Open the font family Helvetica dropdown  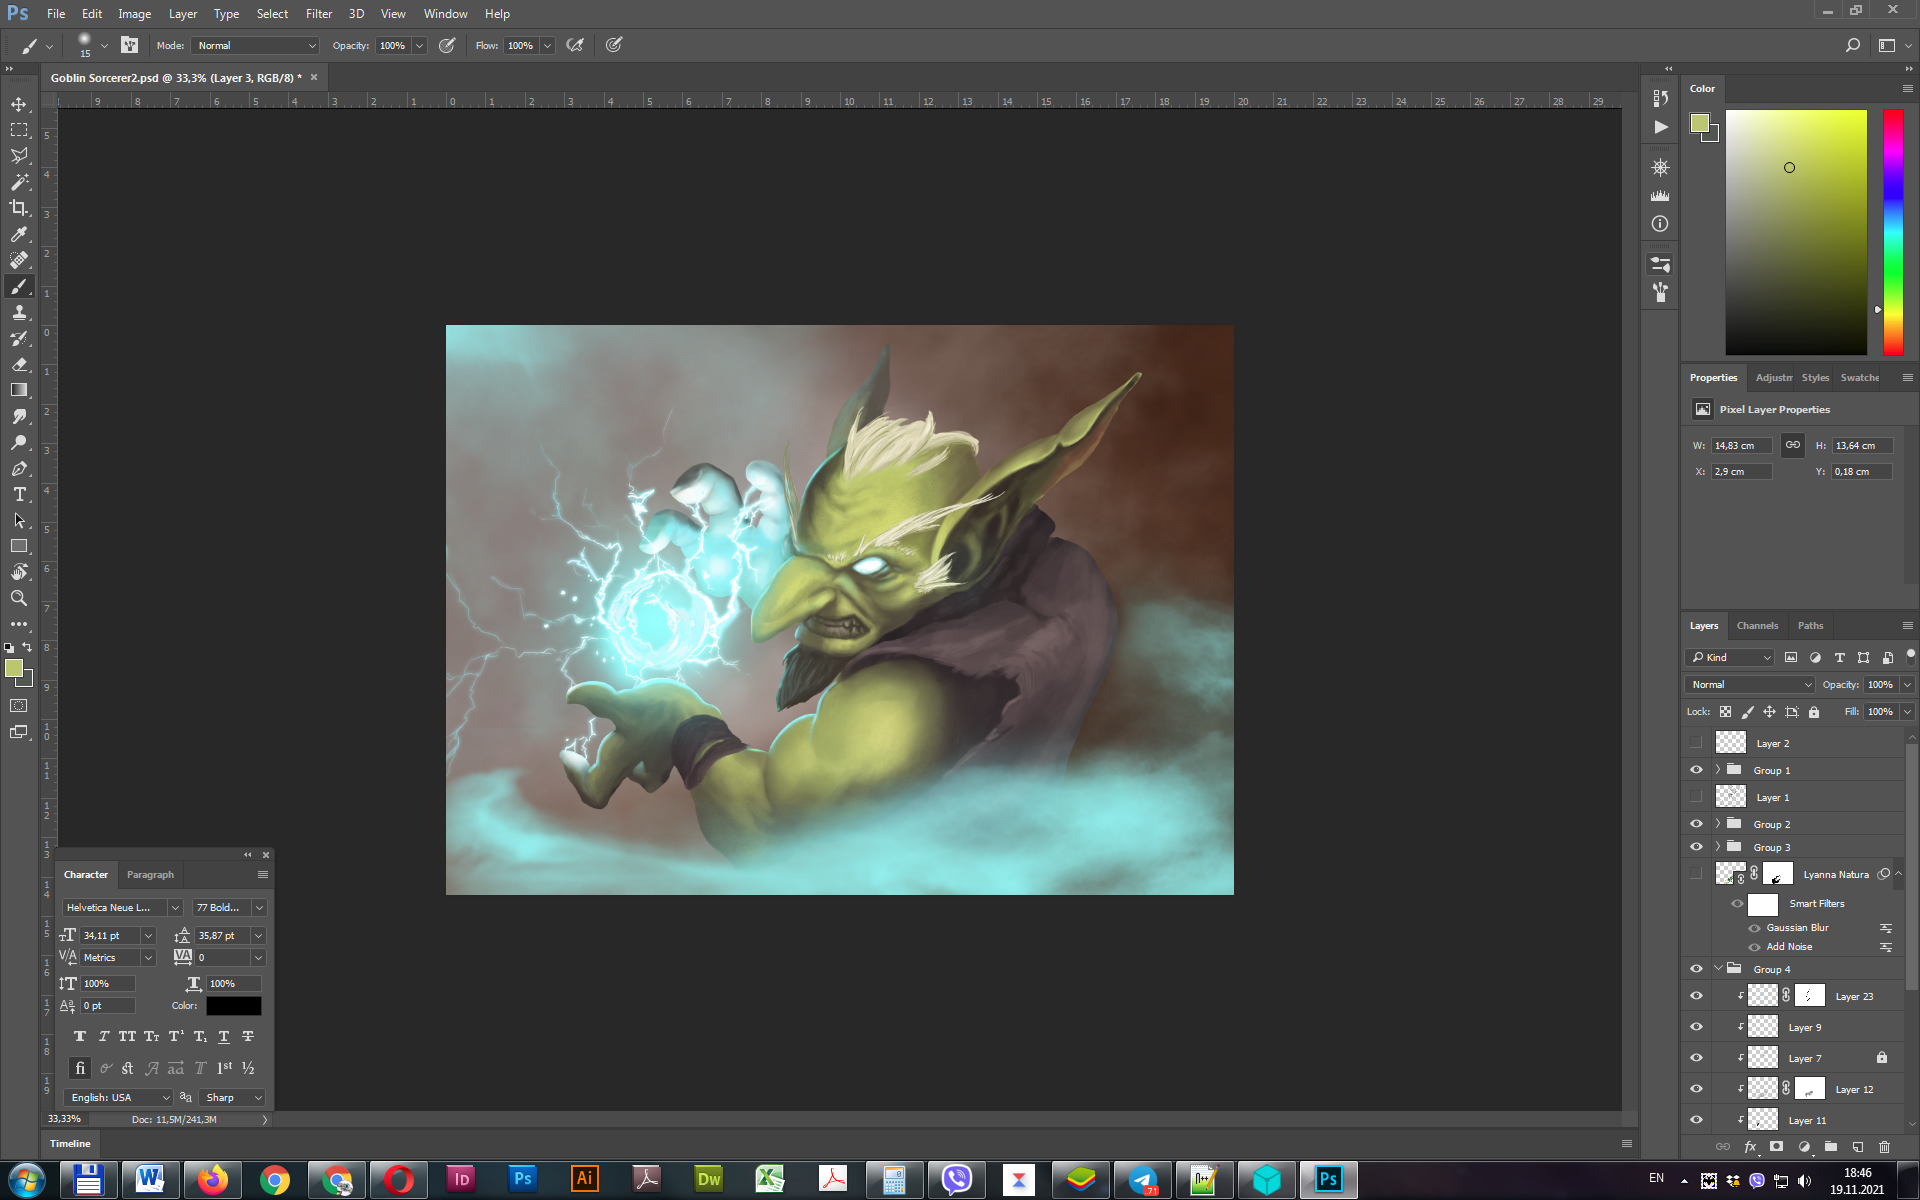click(123, 908)
